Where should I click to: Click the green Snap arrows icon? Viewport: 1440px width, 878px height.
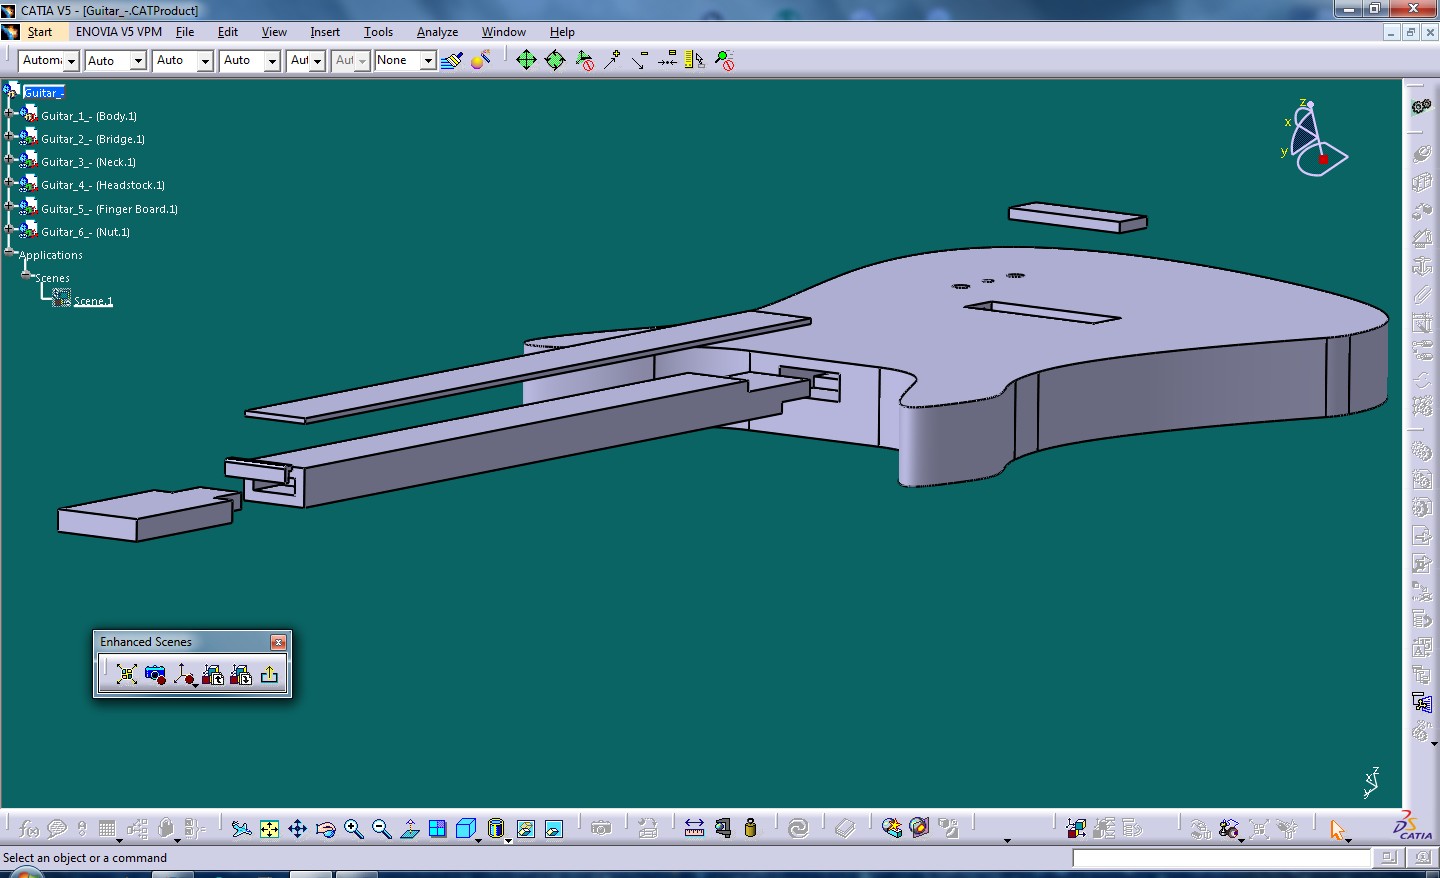(x=555, y=60)
